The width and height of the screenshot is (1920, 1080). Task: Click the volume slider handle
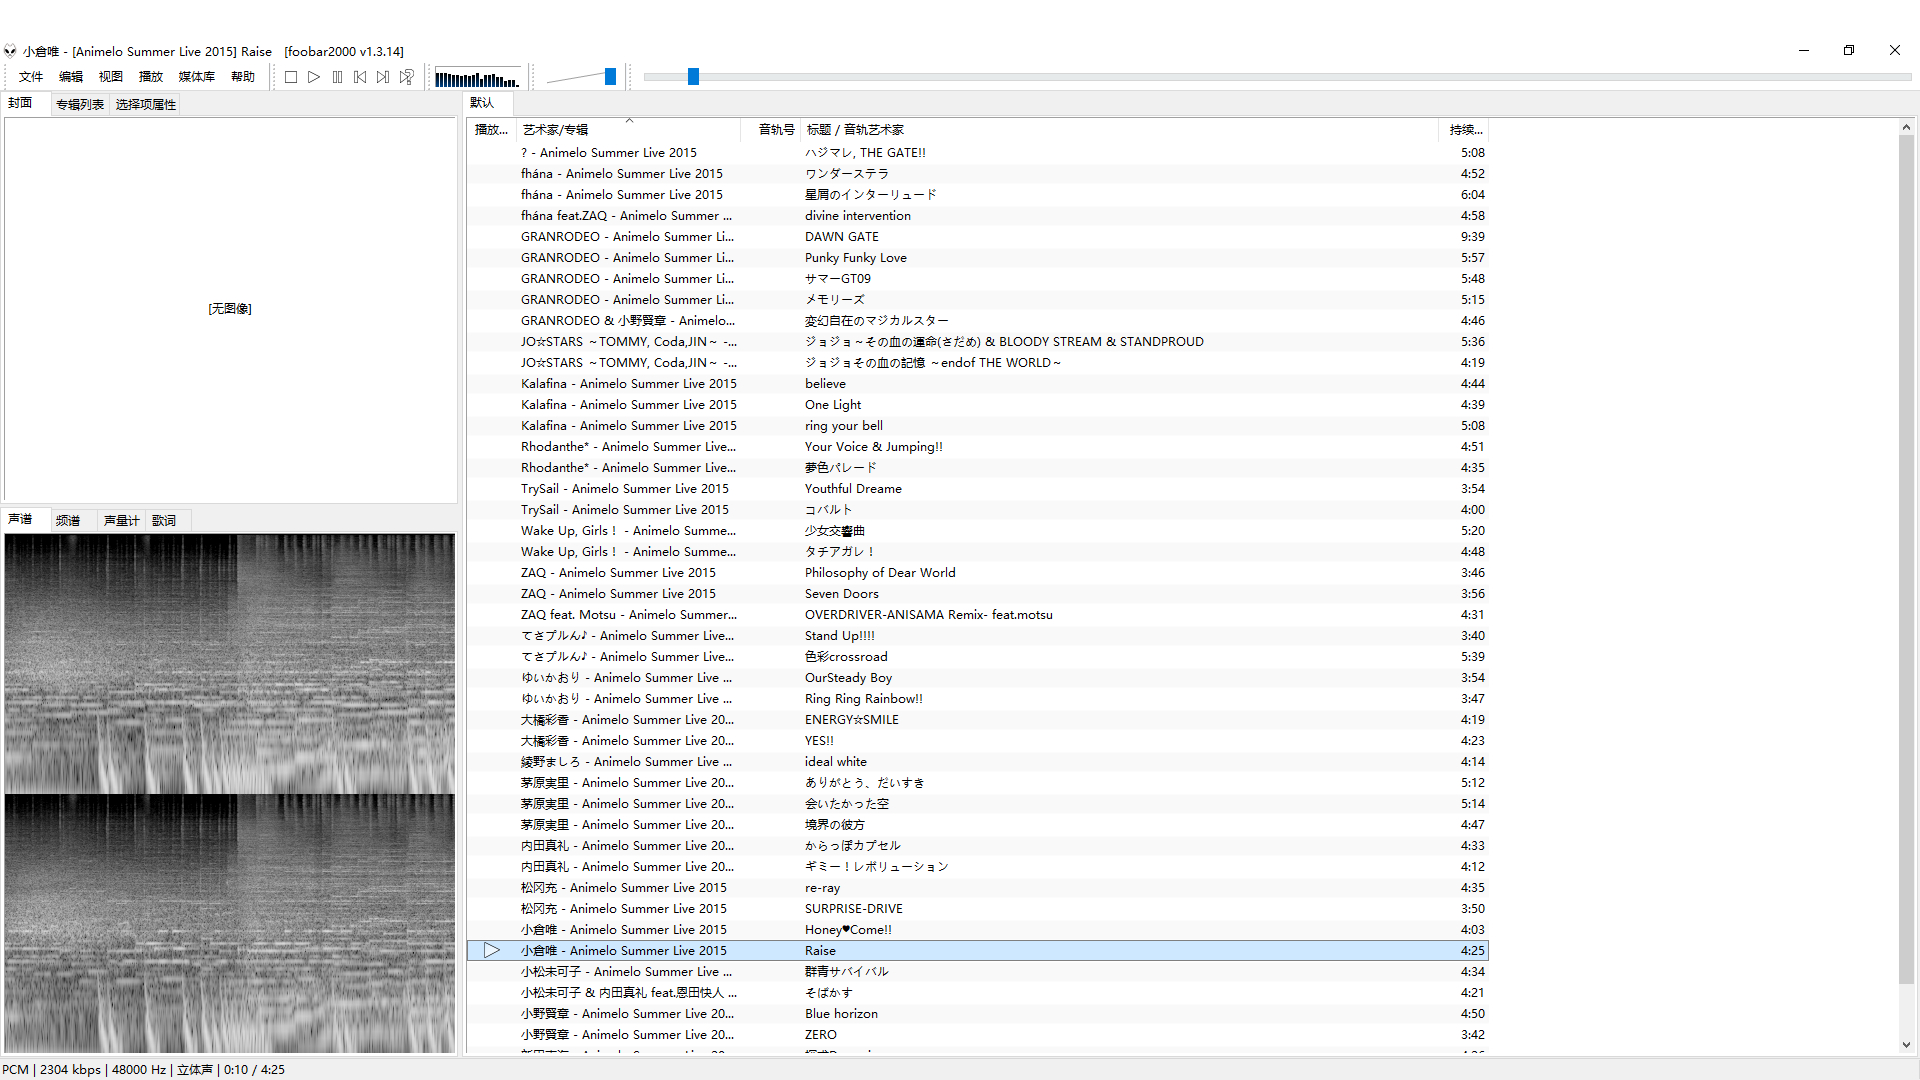(x=610, y=77)
